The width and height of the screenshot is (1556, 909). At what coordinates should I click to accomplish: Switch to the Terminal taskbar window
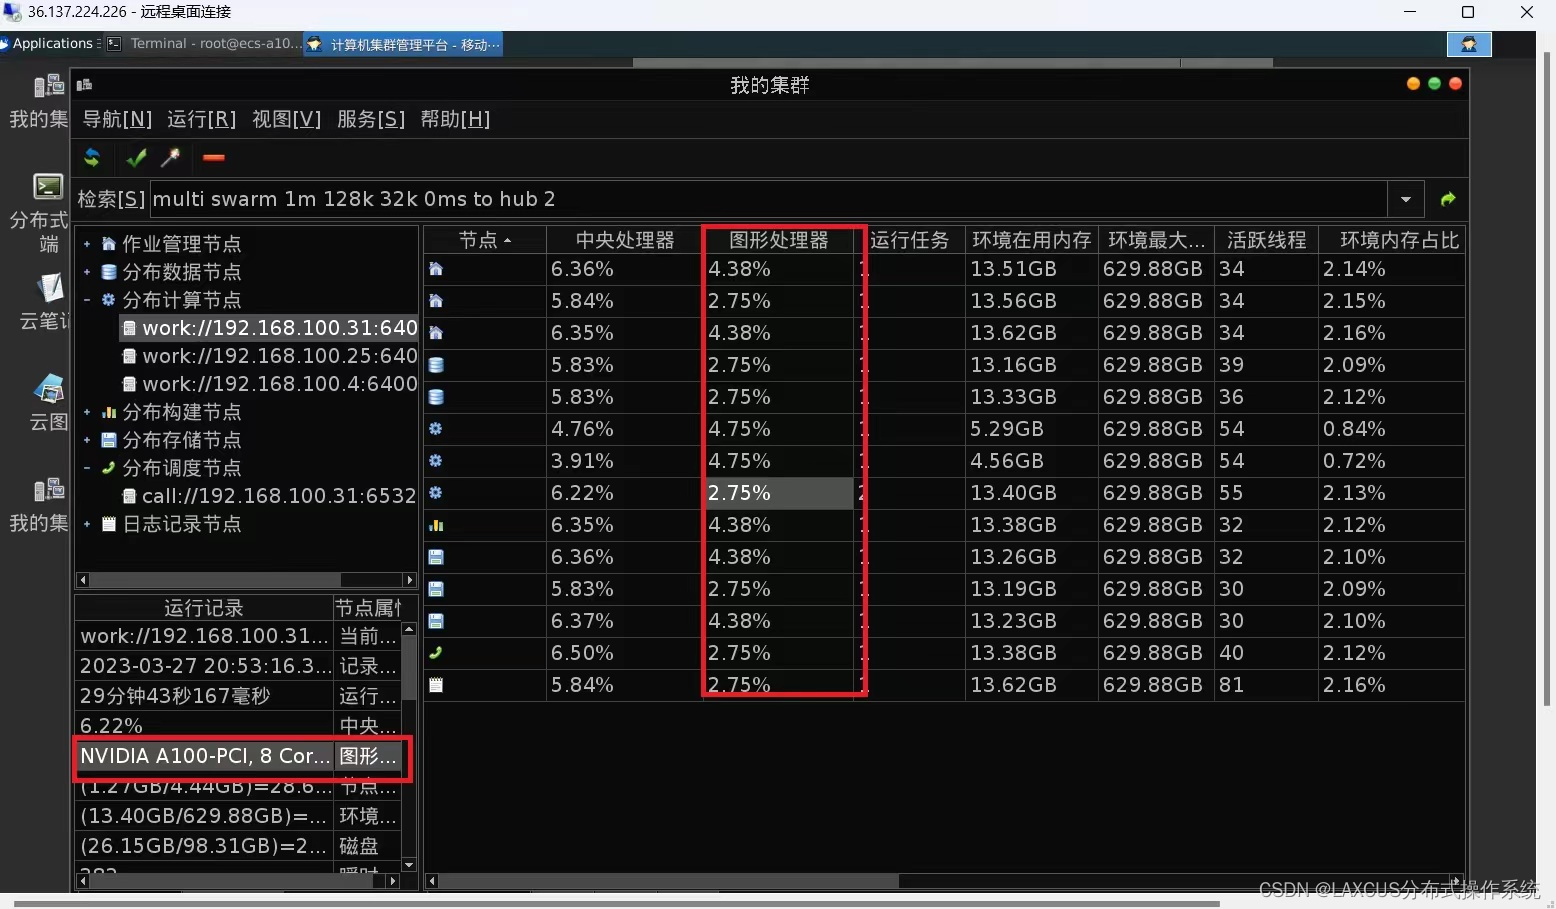click(203, 44)
